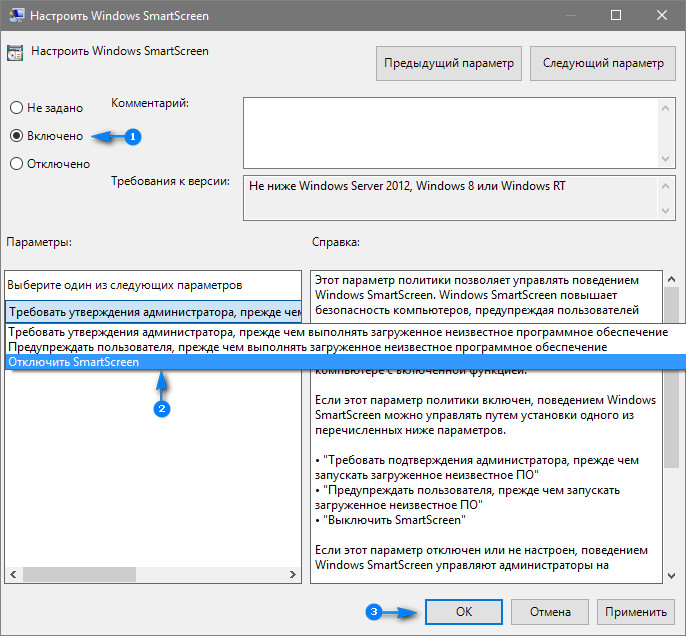Go to "Следующий параметр"
This screenshot has height=636, width=686.
pos(602,63)
